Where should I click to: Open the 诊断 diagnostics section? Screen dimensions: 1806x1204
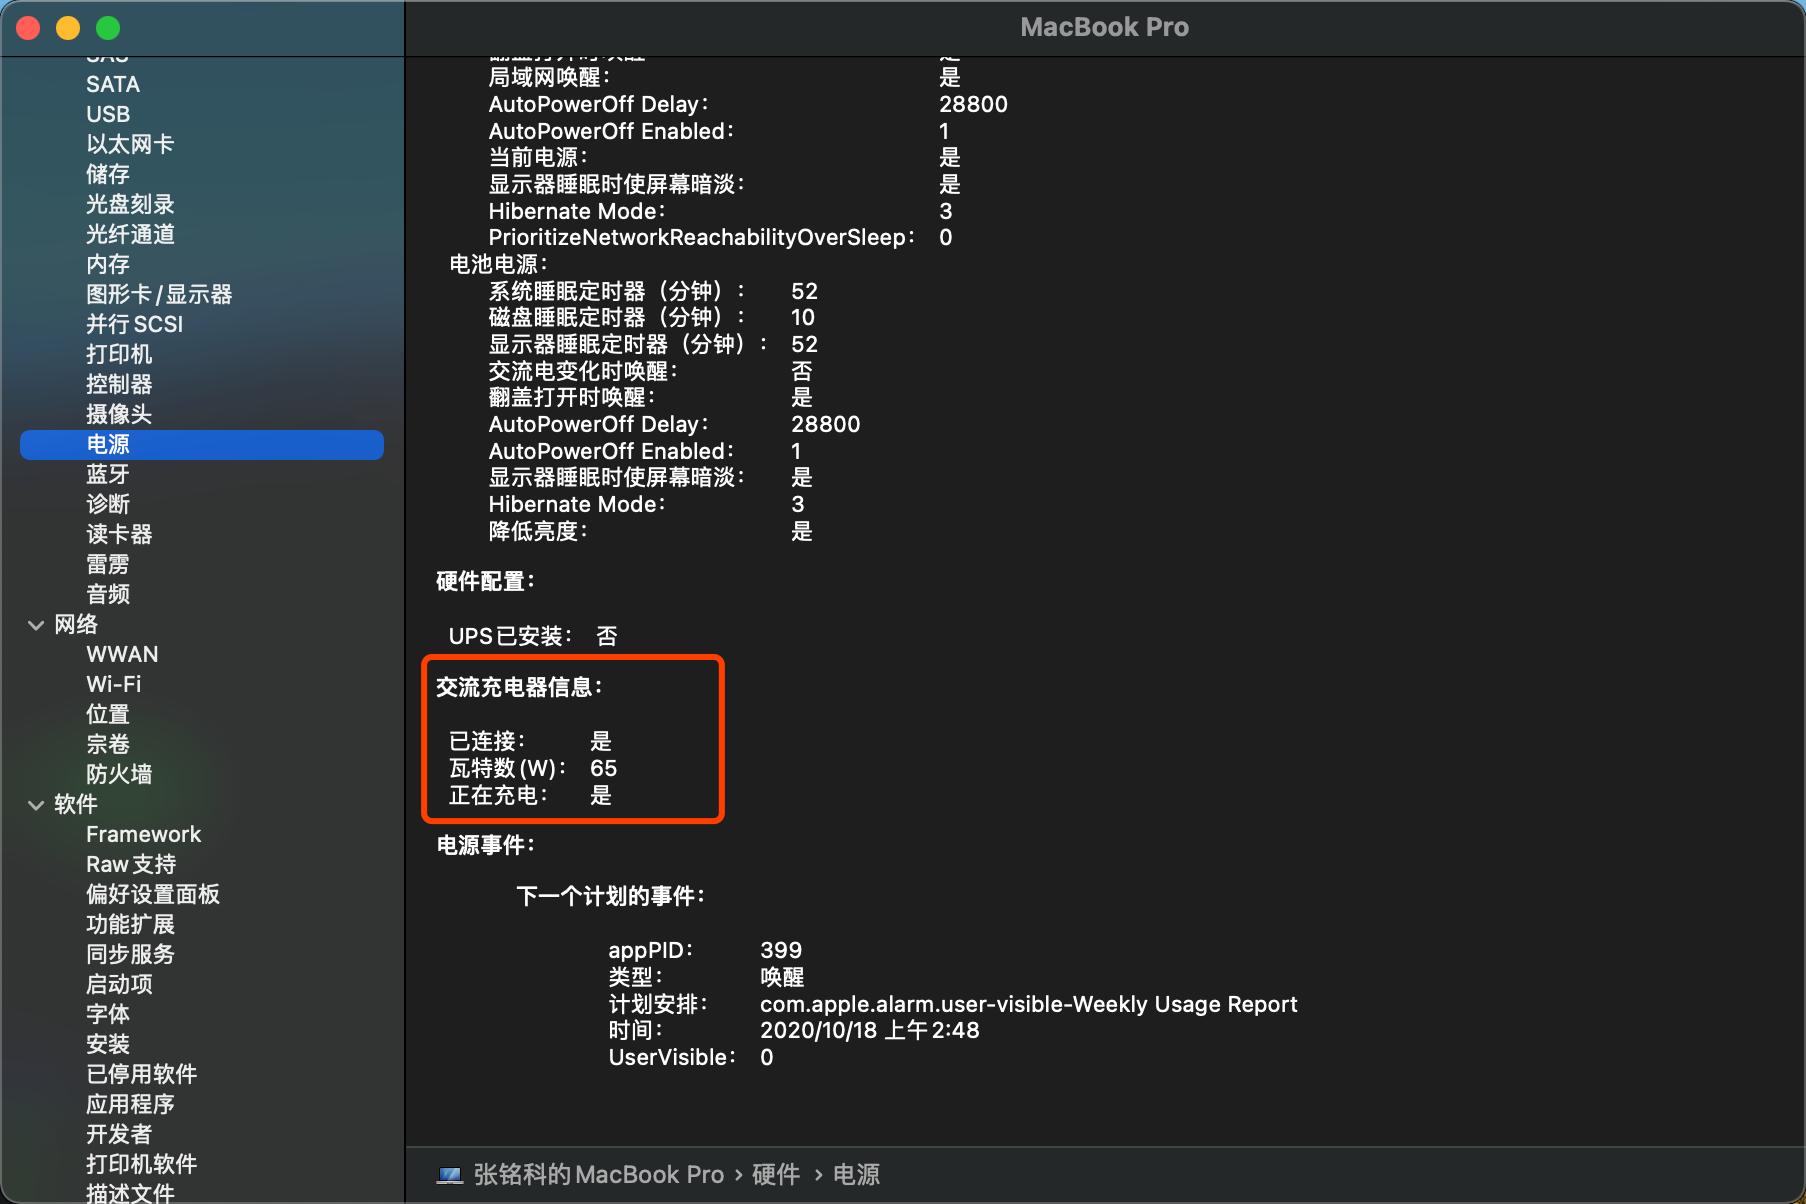click(x=108, y=504)
